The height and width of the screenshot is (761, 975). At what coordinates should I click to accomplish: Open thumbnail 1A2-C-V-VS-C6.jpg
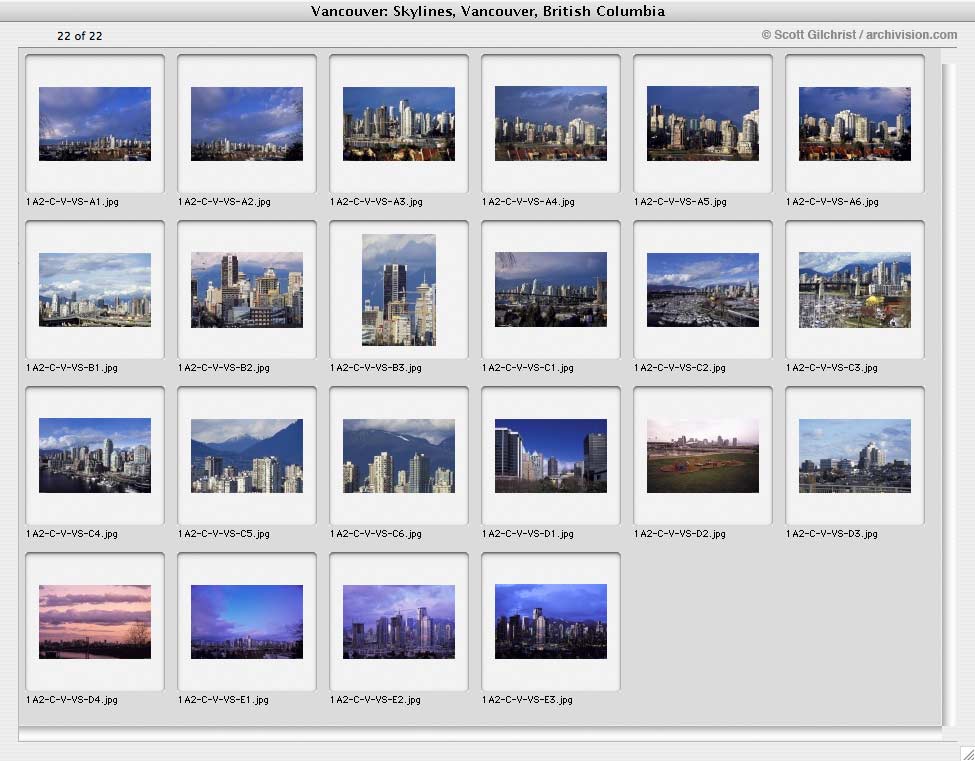point(399,456)
